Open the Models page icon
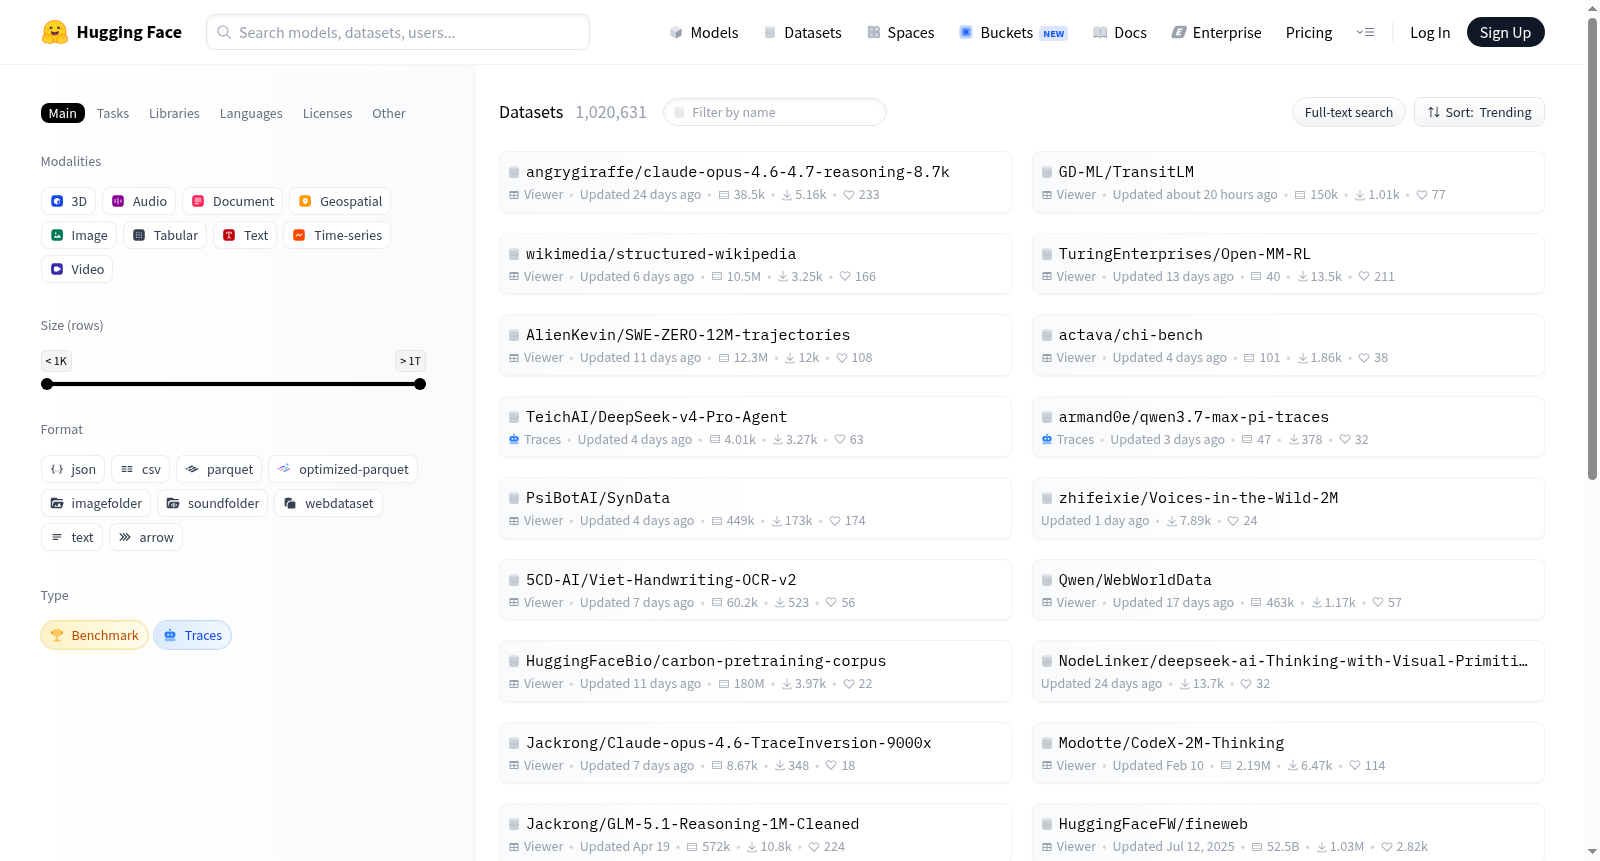This screenshot has width=1600, height=861. 676,32
